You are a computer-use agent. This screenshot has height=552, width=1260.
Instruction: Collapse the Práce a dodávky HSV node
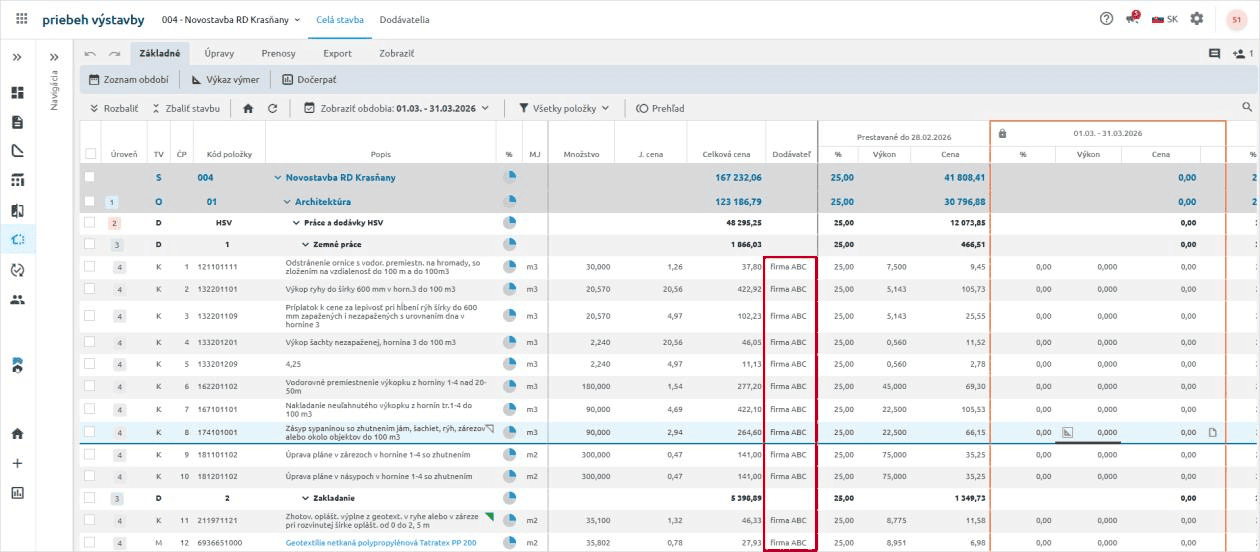(296, 222)
